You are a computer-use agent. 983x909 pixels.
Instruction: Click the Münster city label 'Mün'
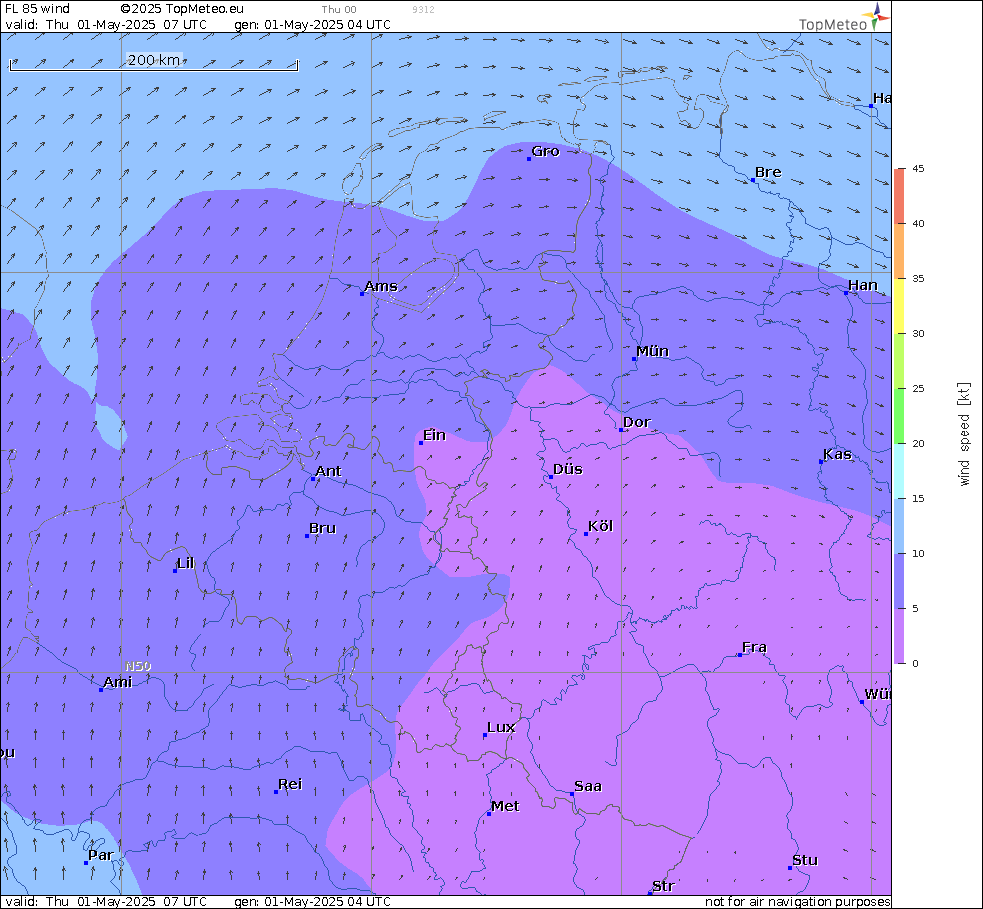point(653,351)
